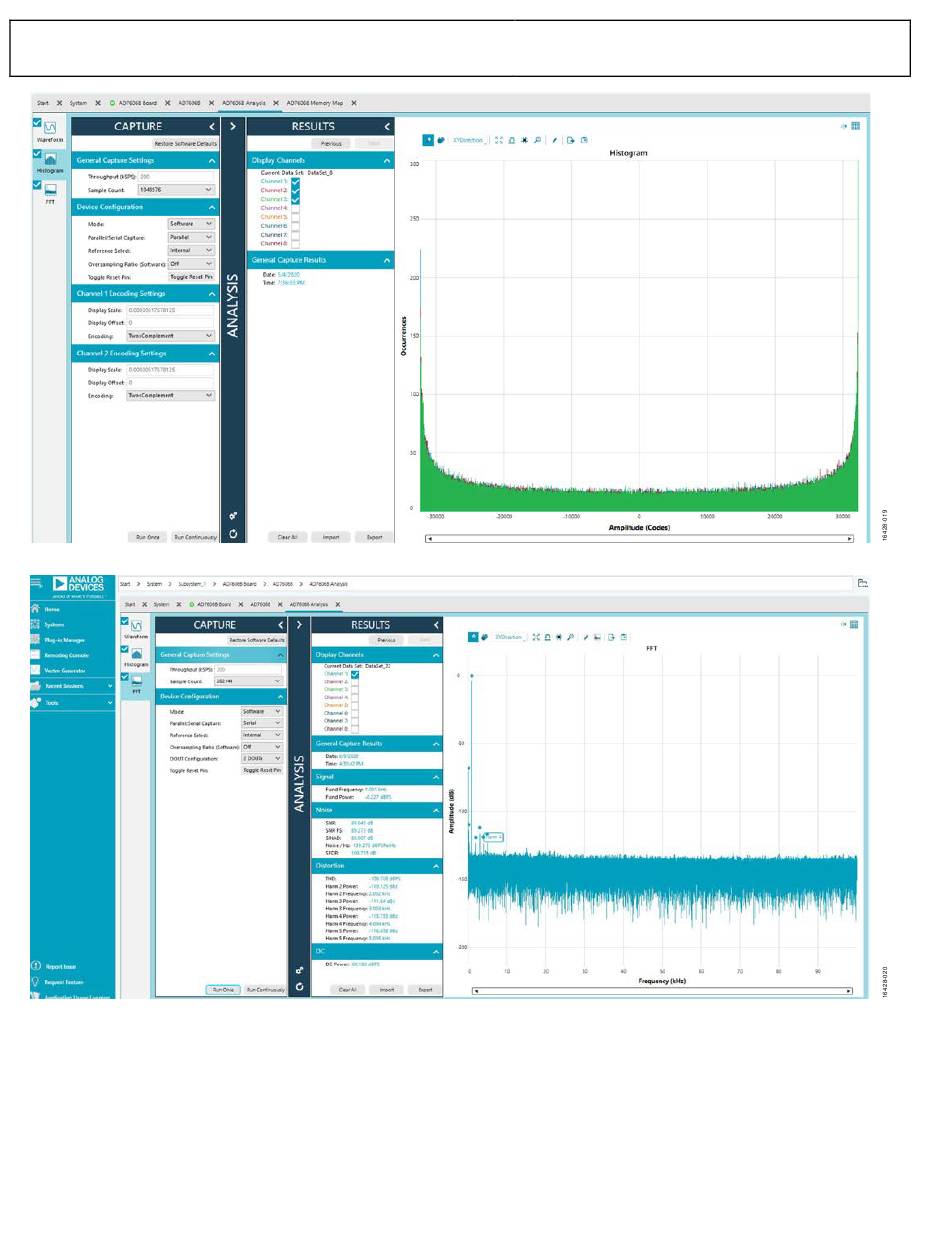Viewport: 950px width, 1254px height.
Task: Click Run Continuously in lower CAPTURE panel
Action: click(x=266, y=989)
